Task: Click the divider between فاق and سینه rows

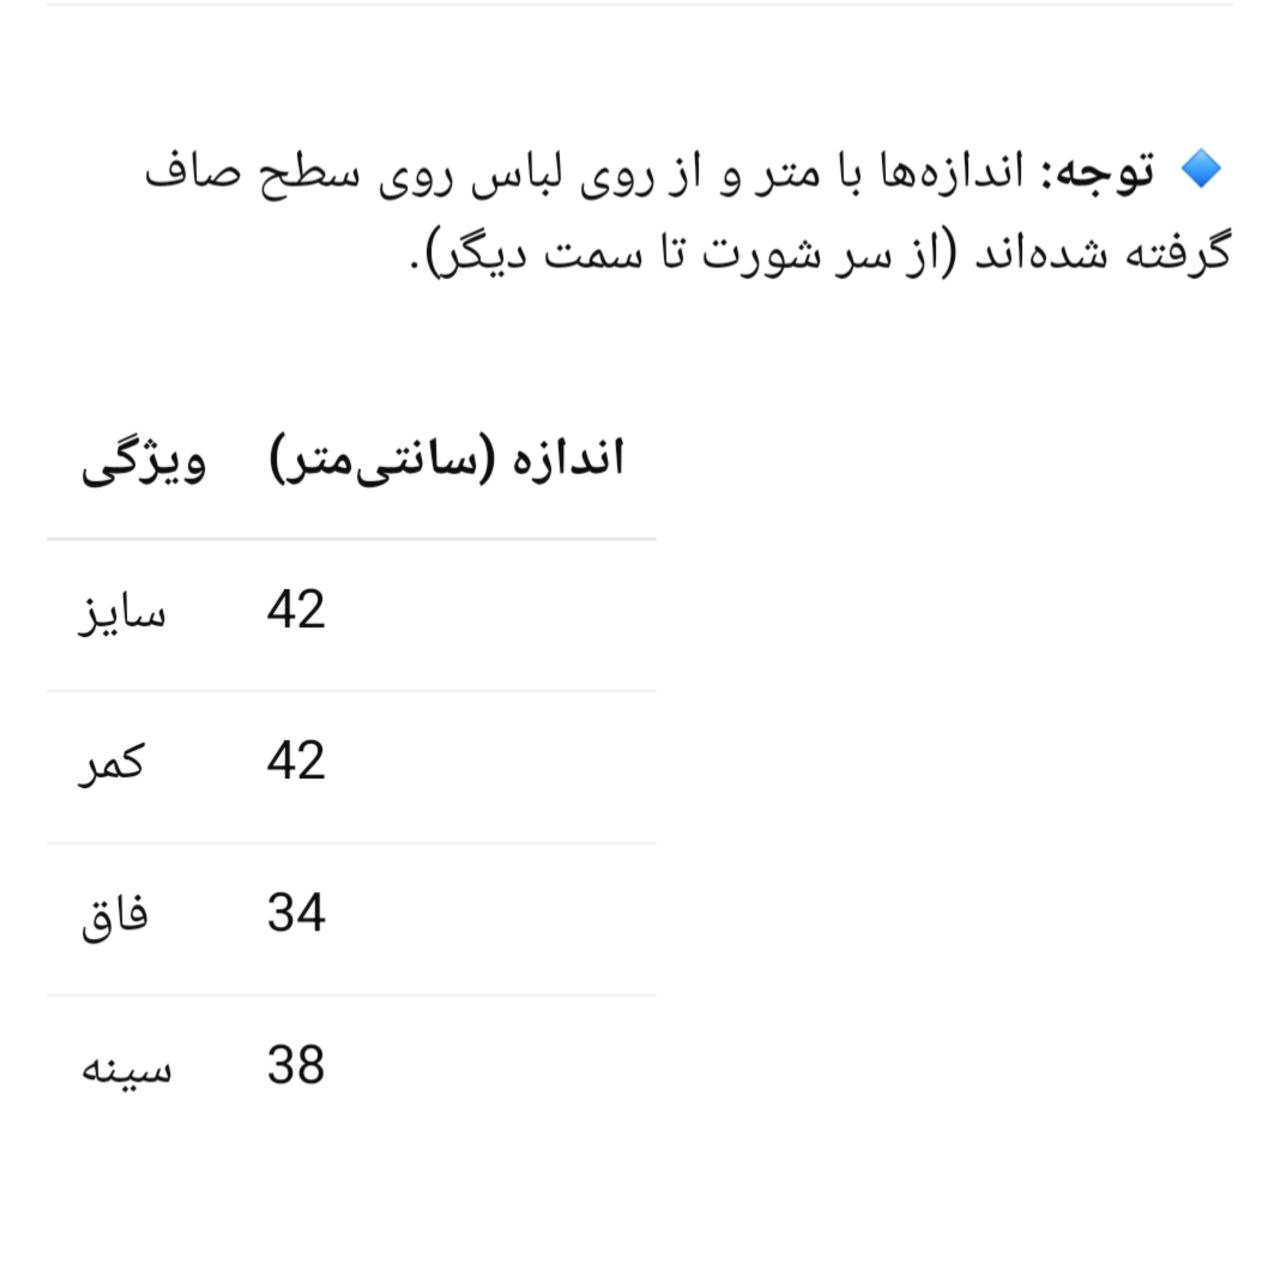Action: tap(351, 995)
